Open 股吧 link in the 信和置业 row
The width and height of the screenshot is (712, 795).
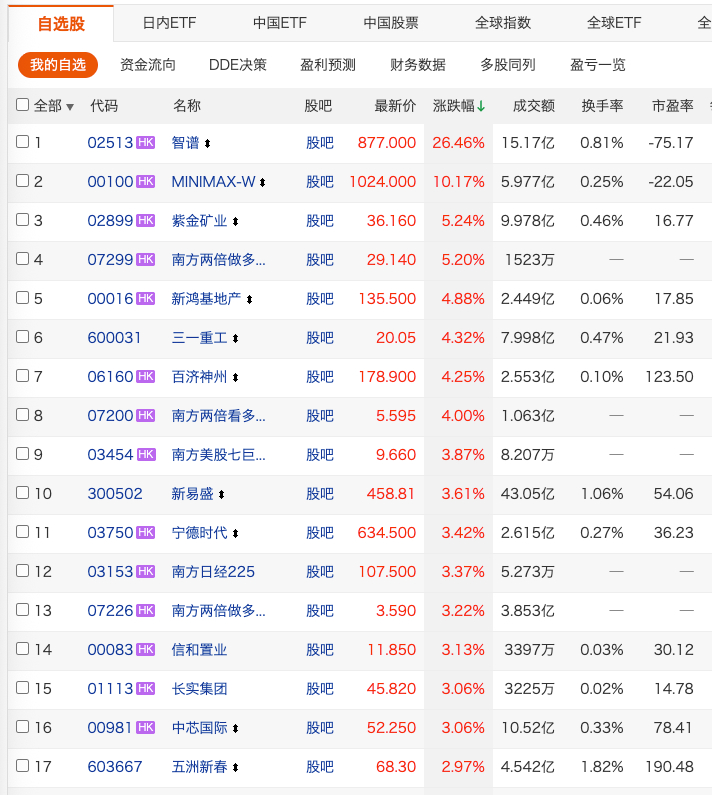pyautogui.click(x=319, y=650)
